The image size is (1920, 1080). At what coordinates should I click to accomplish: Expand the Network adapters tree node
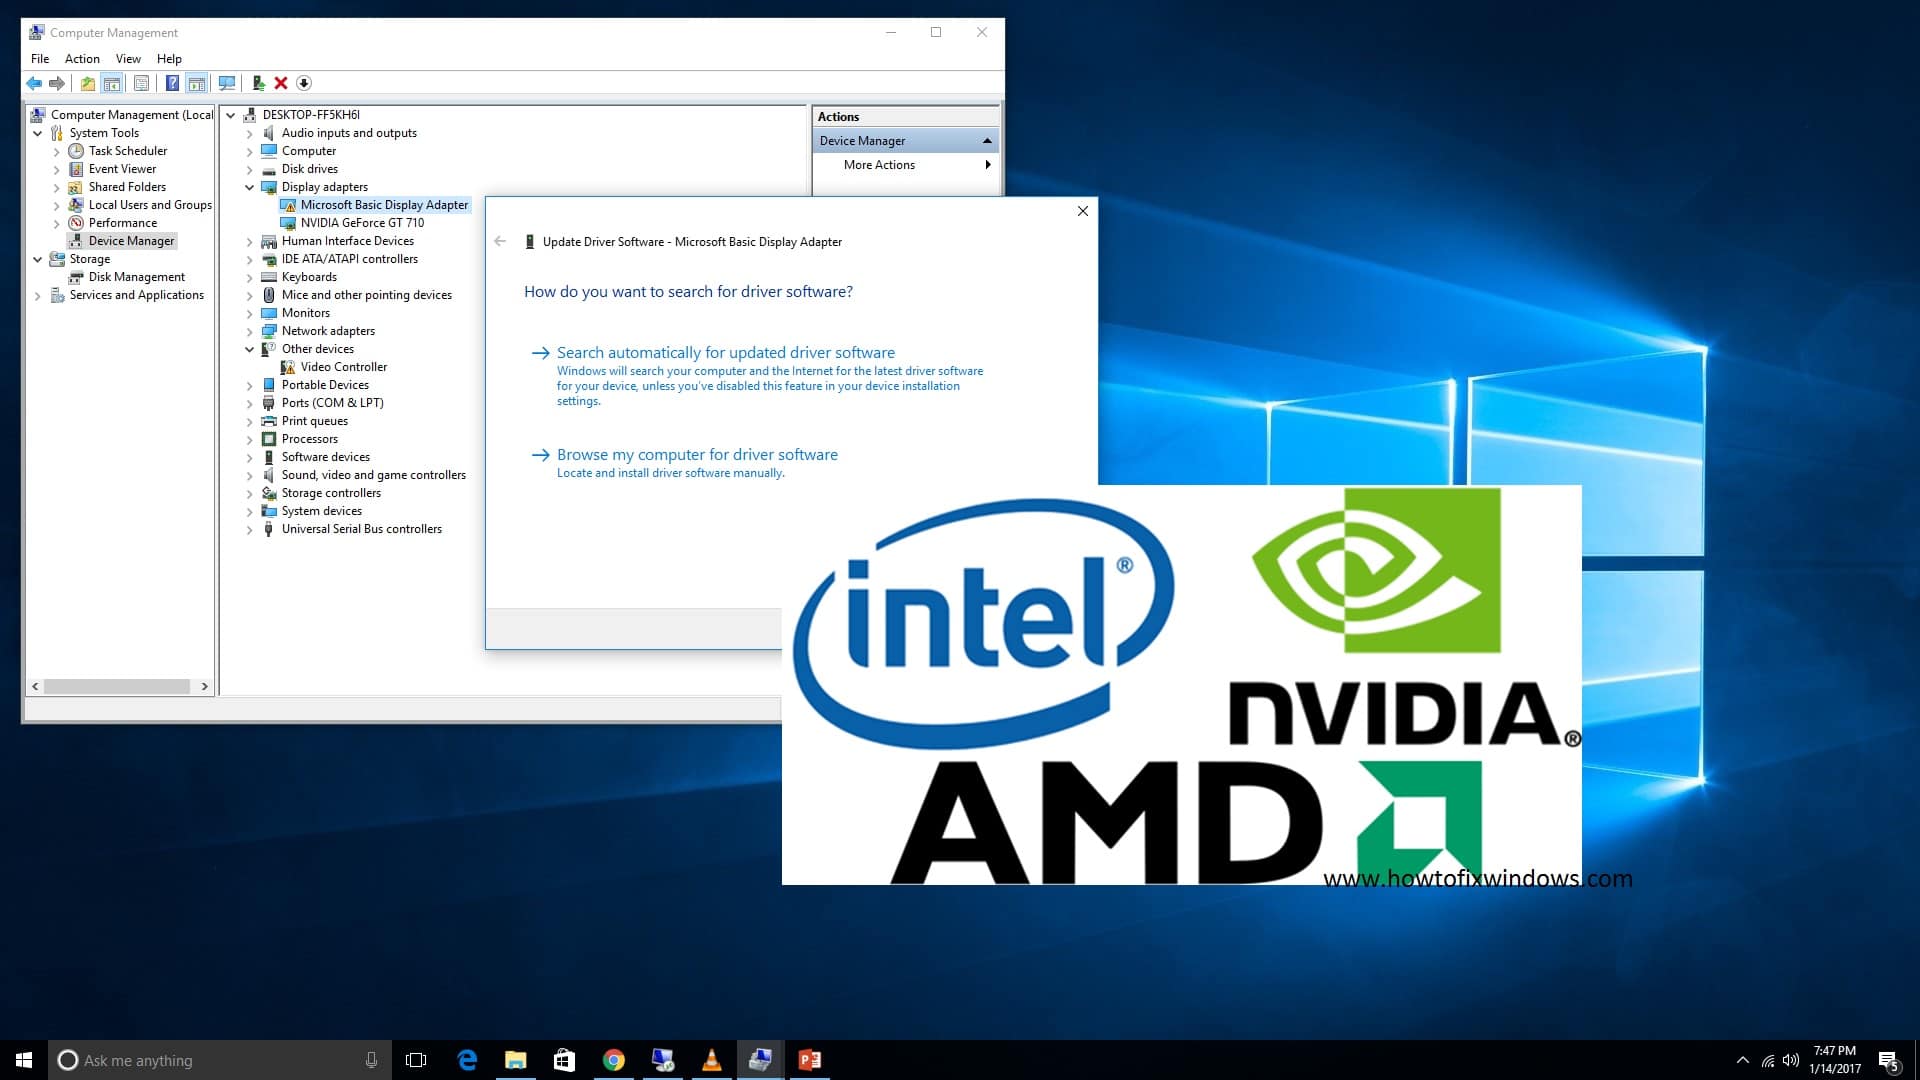249,331
